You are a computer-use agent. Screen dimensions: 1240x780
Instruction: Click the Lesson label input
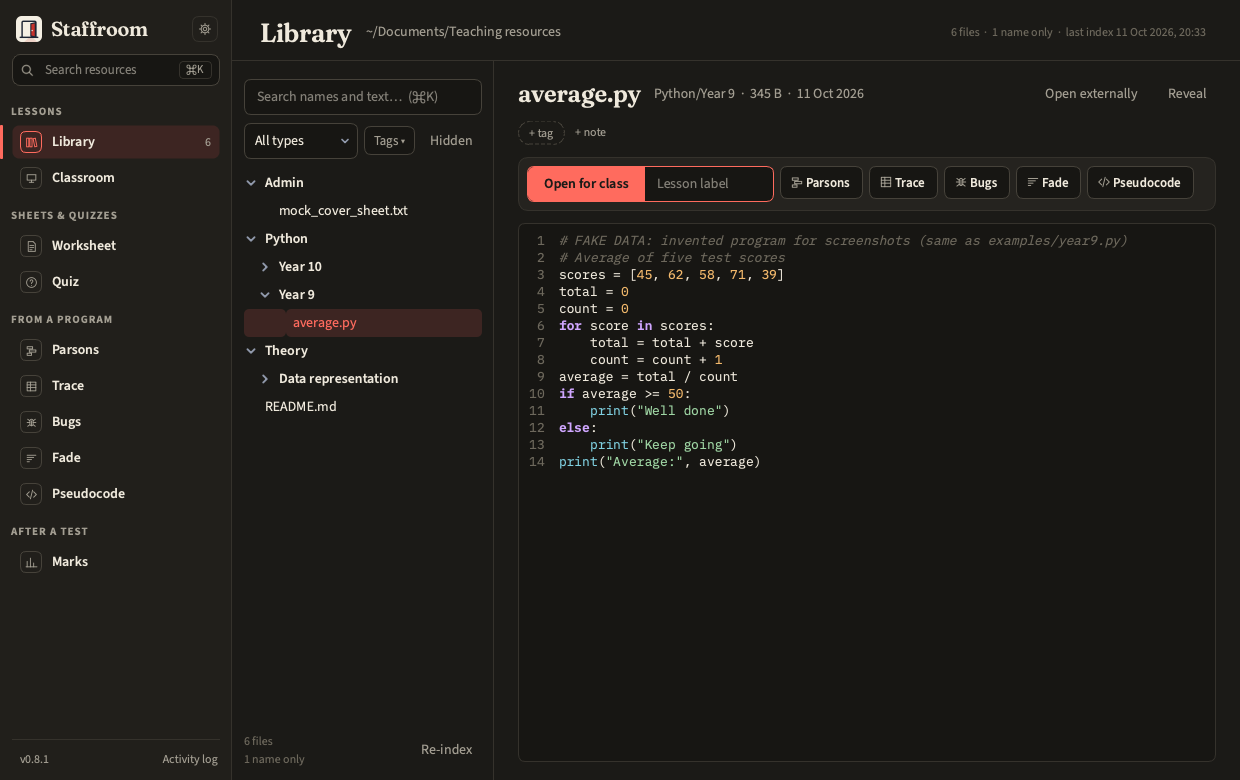coord(708,183)
